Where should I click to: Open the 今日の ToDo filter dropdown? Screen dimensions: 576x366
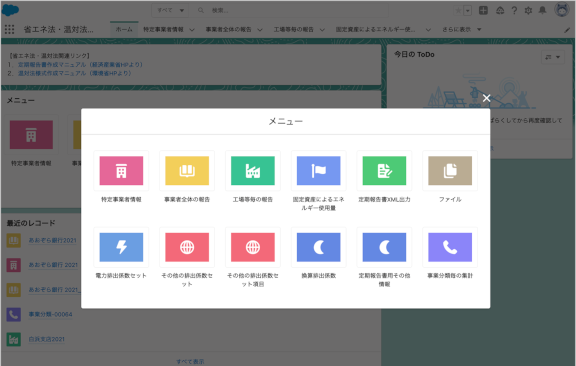click(553, 57)
